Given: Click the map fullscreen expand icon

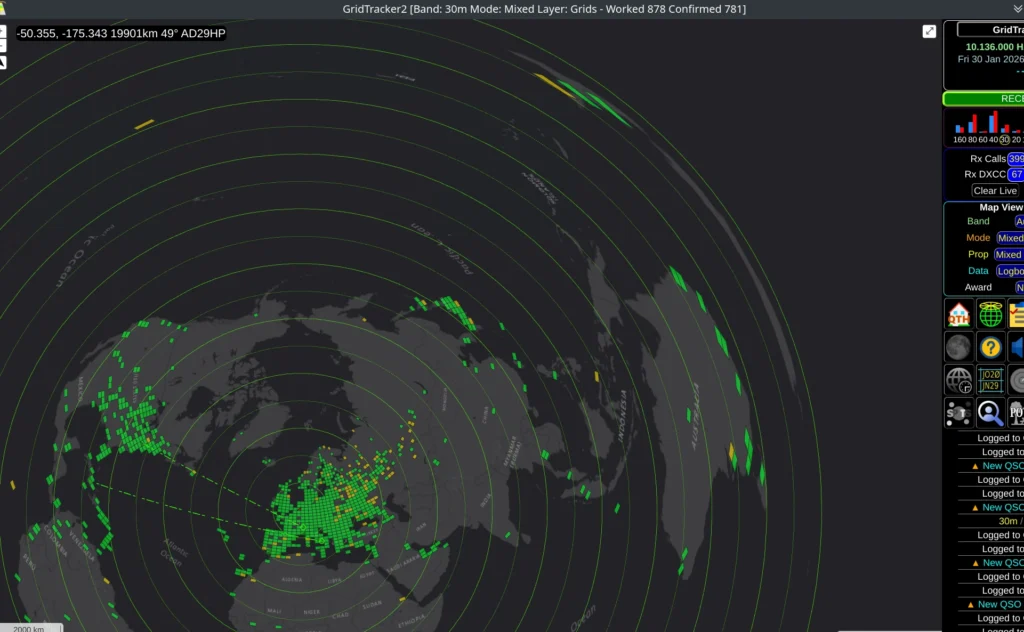Looking at the screenshot, I should tap(929, 32).
